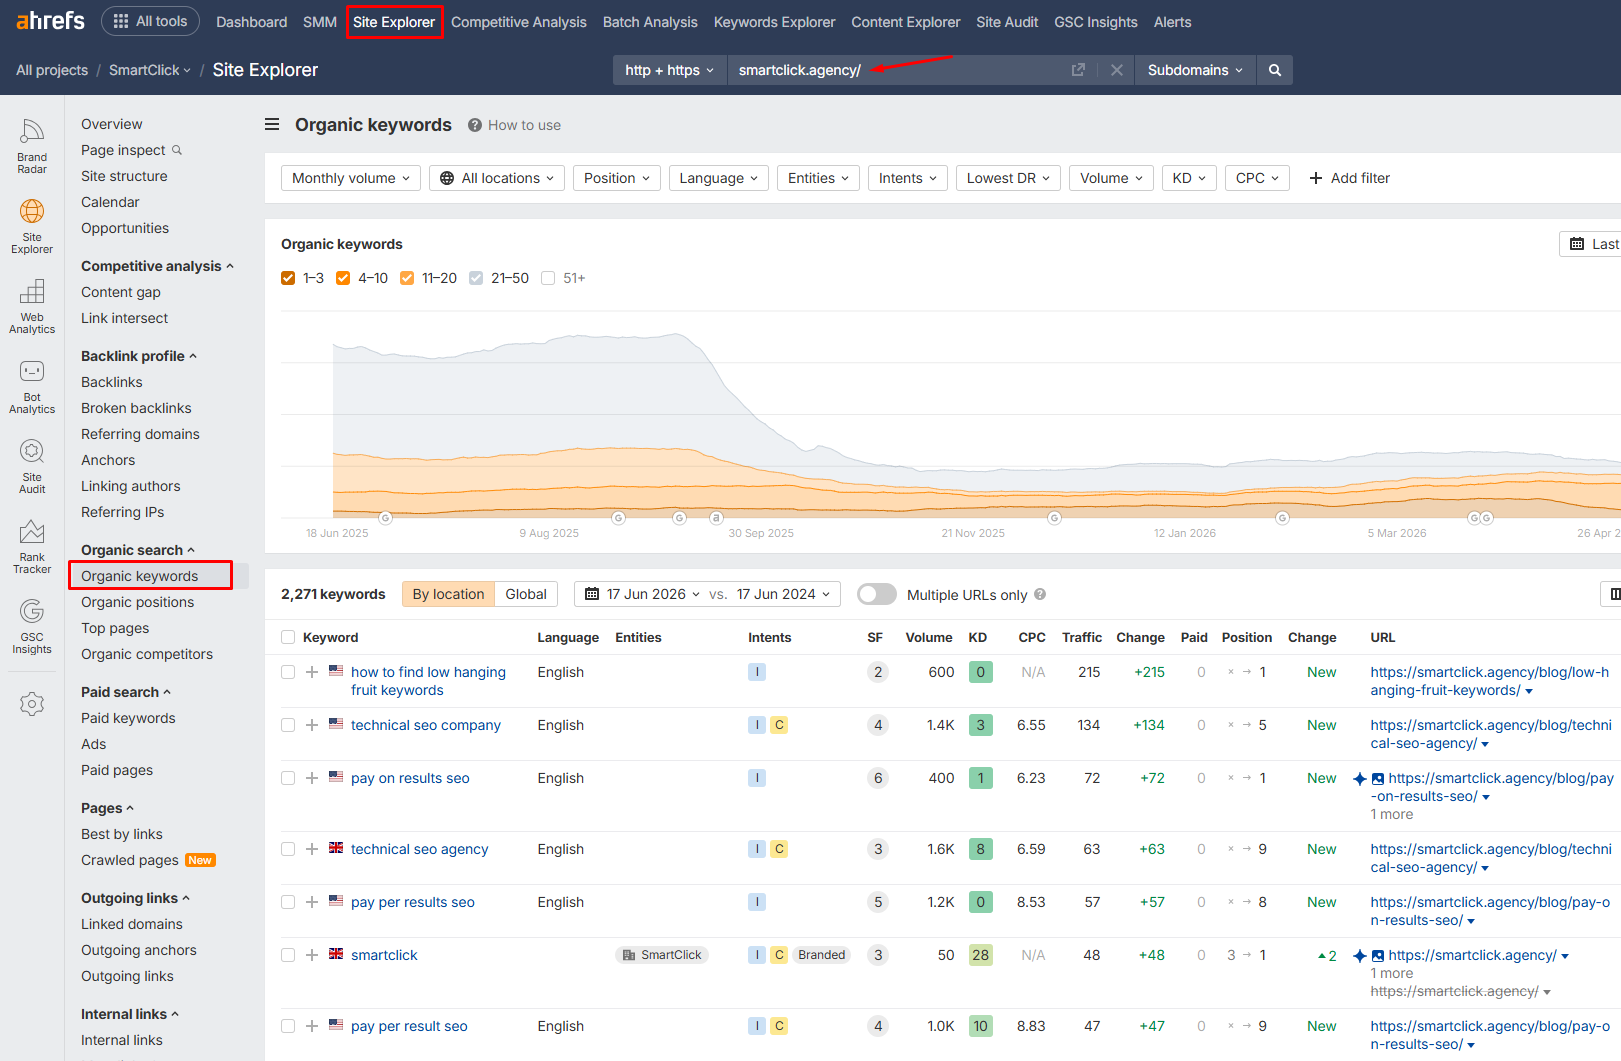Viewport: 1621px width, 1061px height.
Task: Open the 'pay on results seo' keyword link
Action: [410, 778]
